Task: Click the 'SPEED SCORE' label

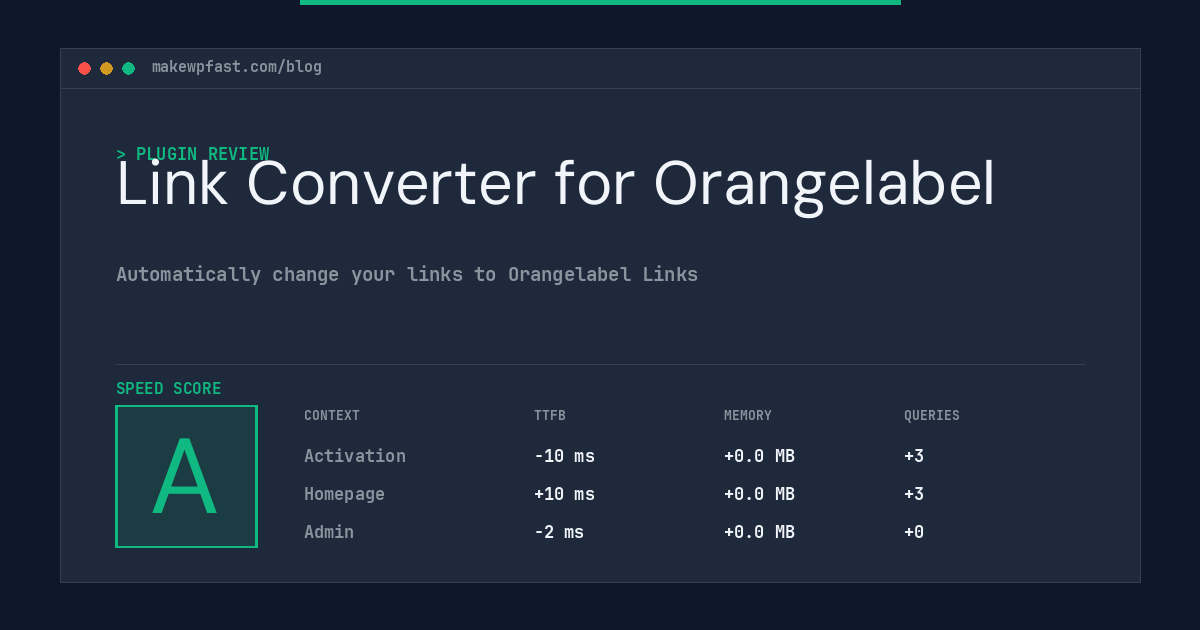Action: [169, 389]
